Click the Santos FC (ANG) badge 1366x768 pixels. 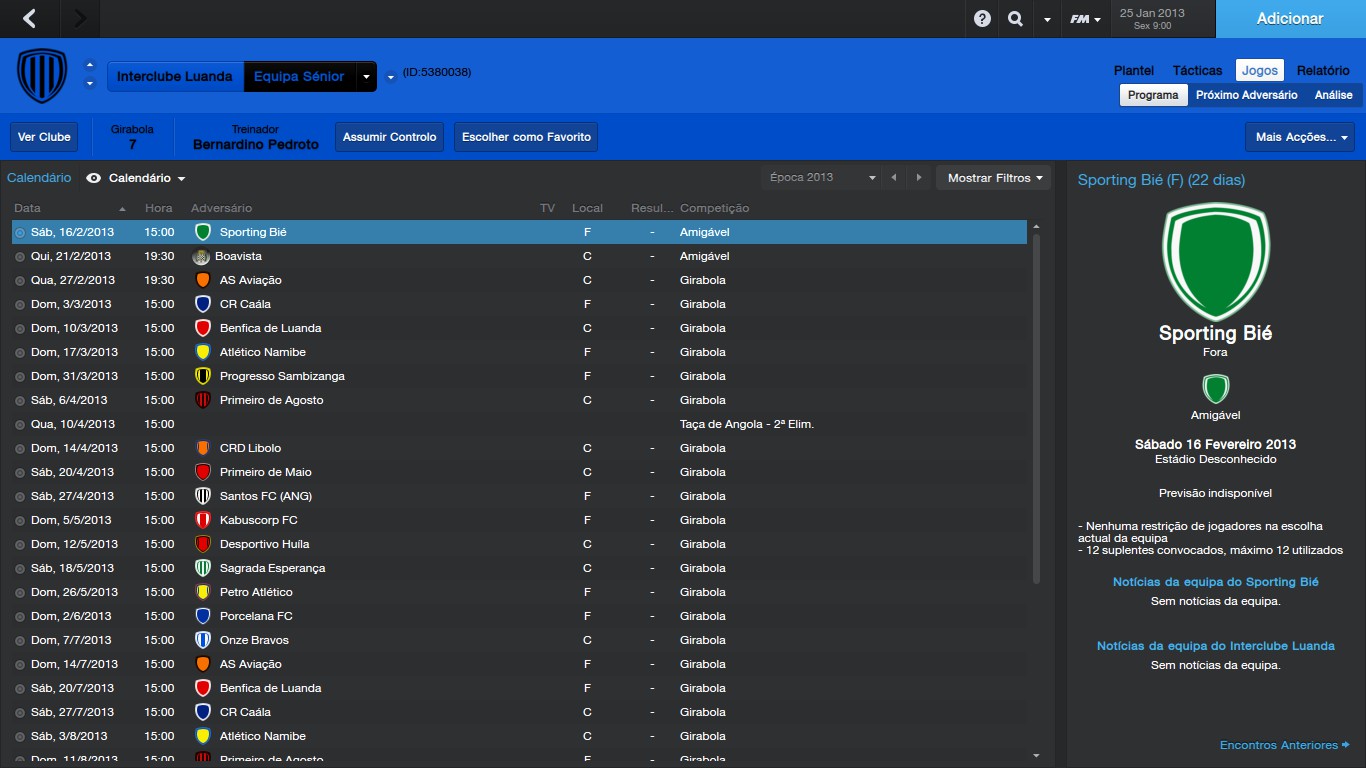click(203, 496)
